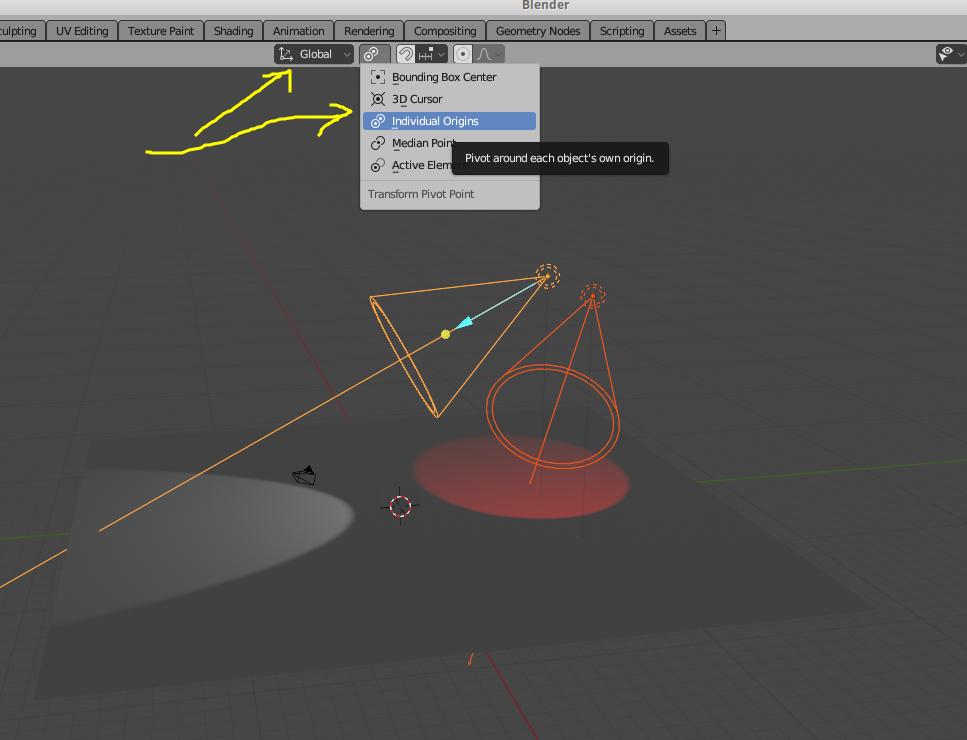Screen dimensions: 967x740
Task: Open the Global orientation dropdown
Action: 314,54
